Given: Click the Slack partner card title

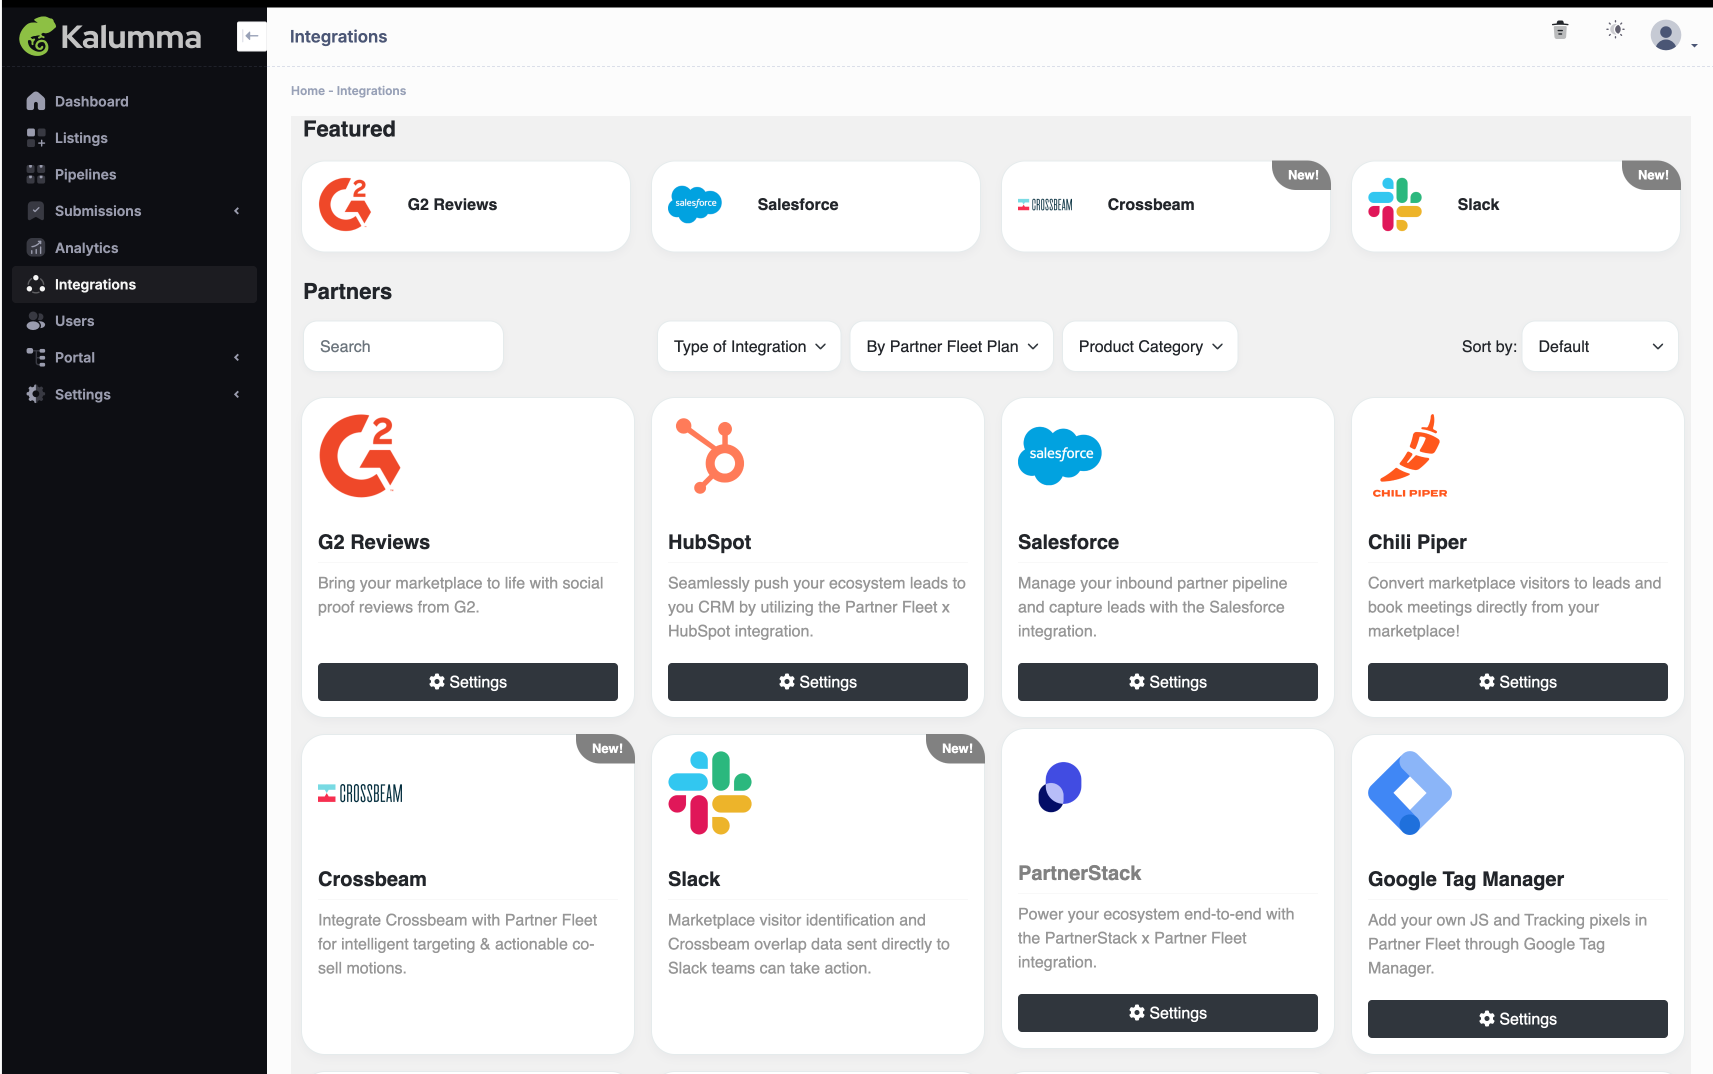Looking at the screenshot, I should (x=694, y=879).
